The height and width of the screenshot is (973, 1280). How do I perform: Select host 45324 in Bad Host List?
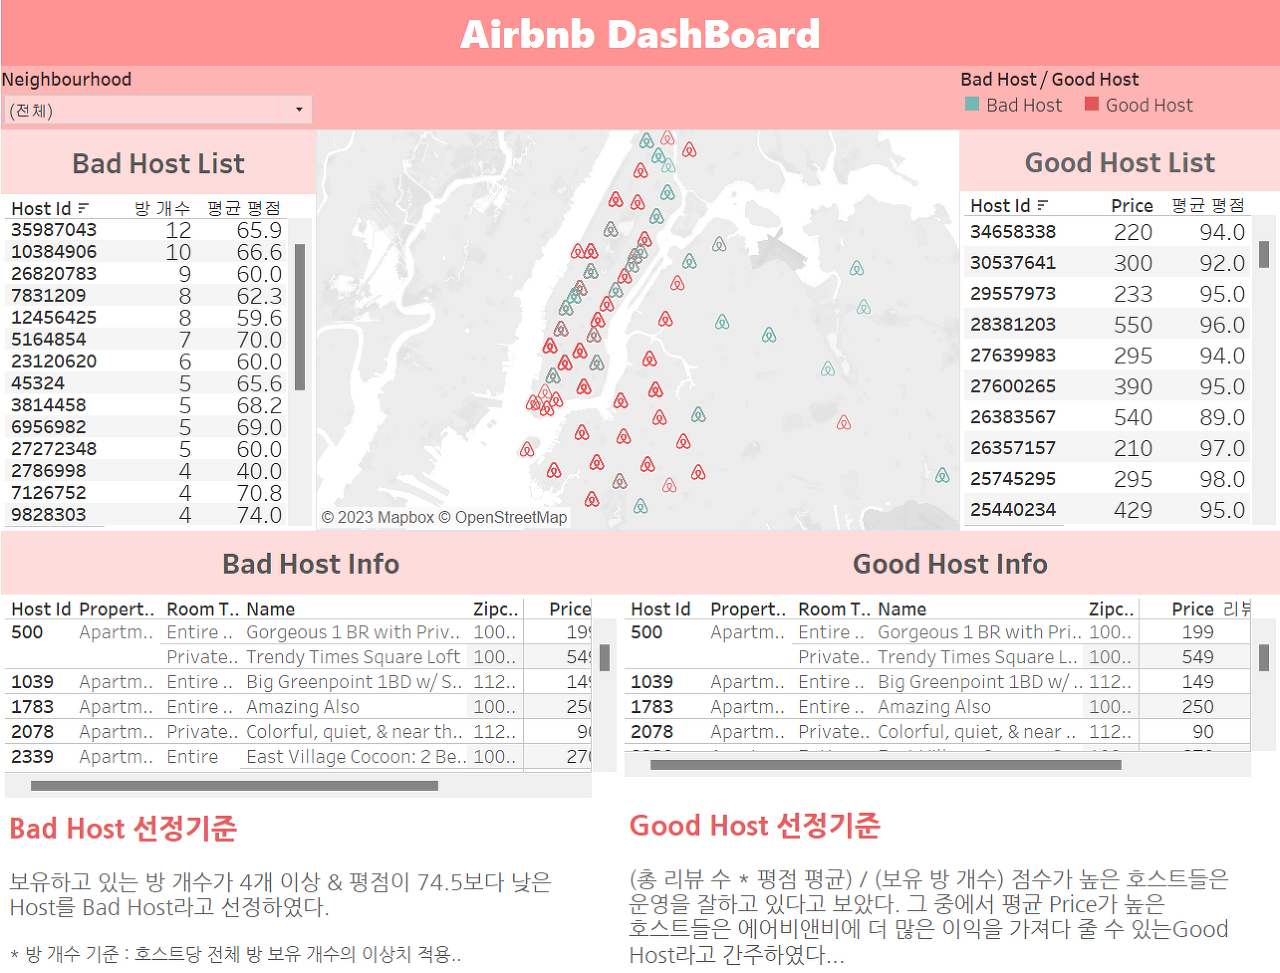tap(38, 384)
